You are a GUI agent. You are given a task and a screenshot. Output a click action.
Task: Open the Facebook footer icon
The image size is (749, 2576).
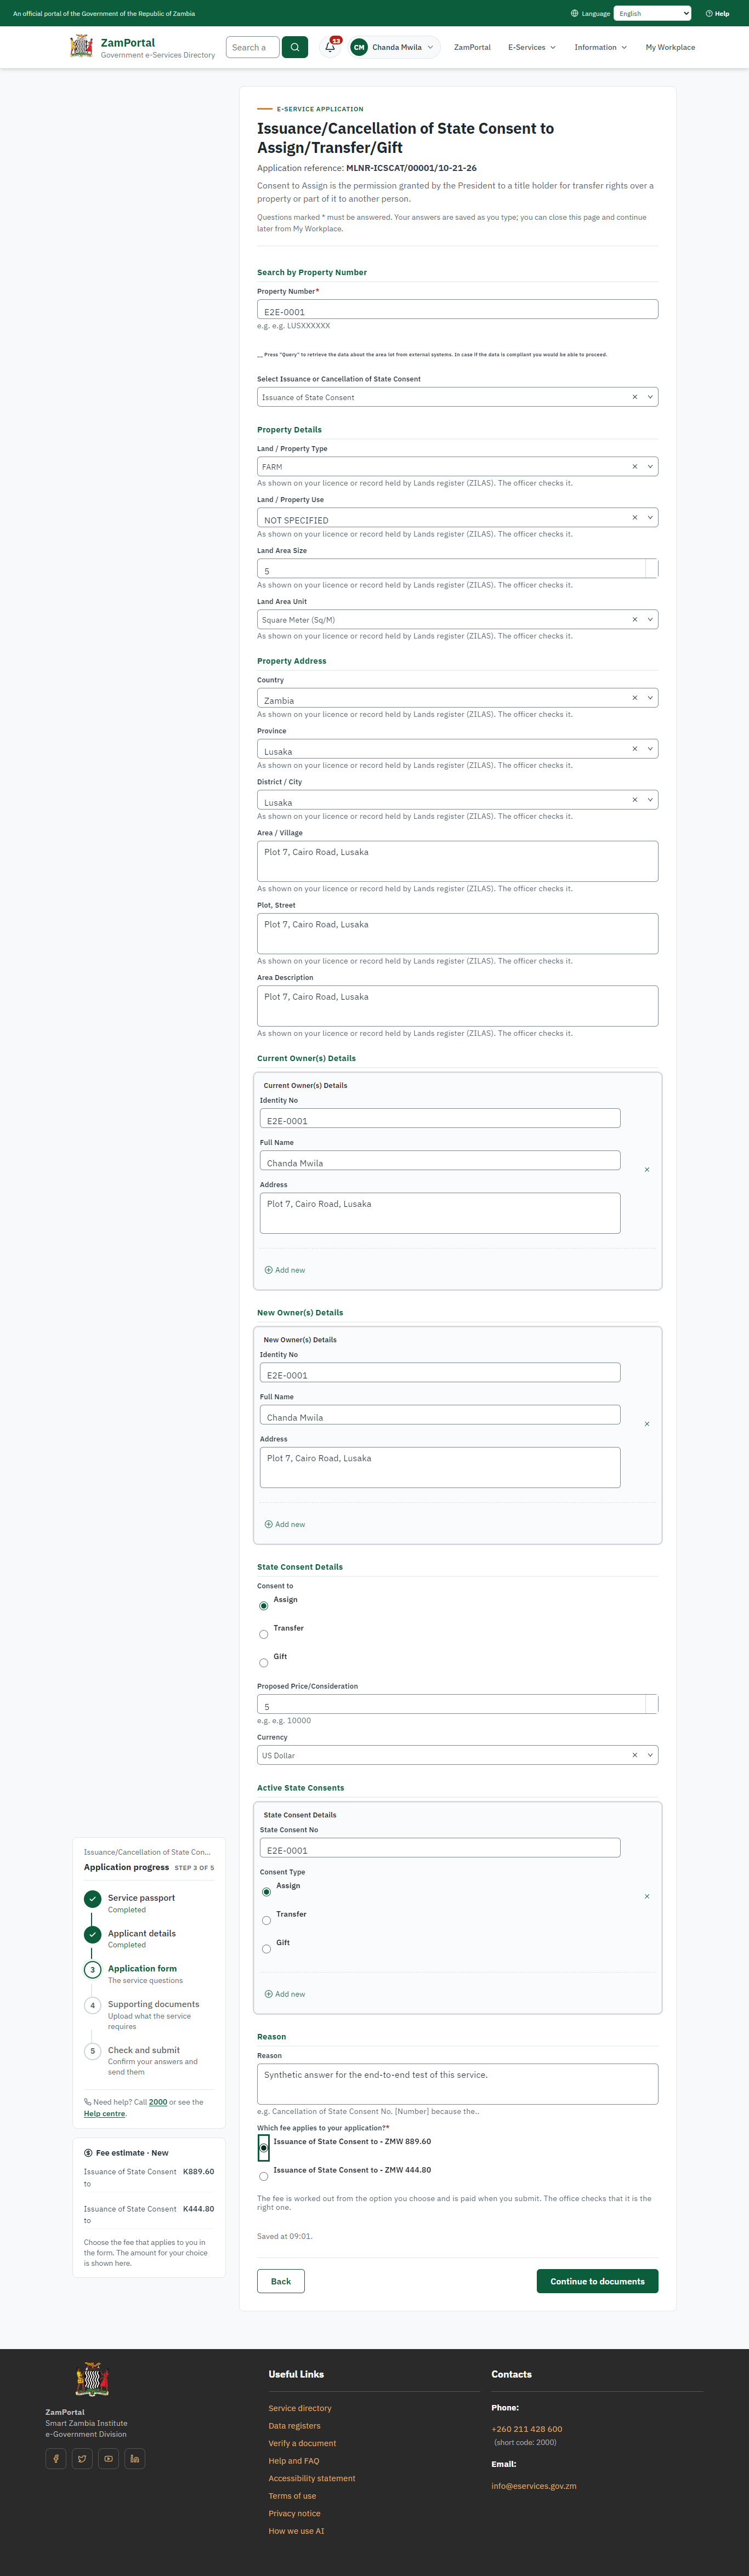point(56,2458)
